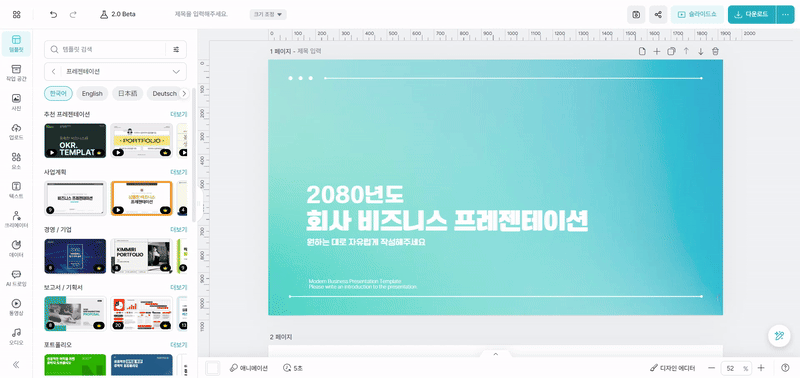Expand the 프레젠테이션 category dropdown
Screen dimensions: 800x378
(176, 71)
